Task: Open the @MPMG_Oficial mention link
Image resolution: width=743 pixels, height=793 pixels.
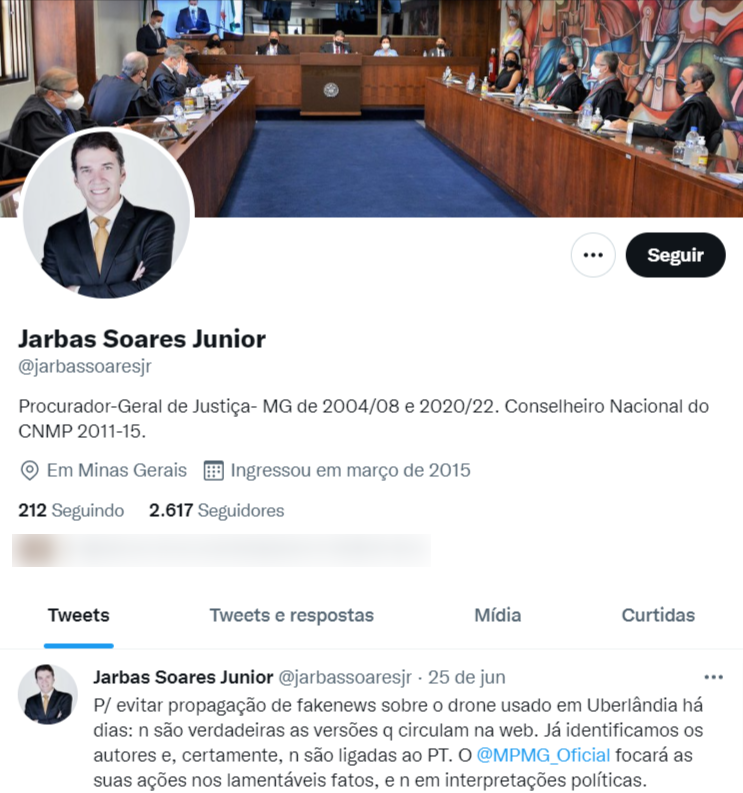Action: (x=543, y=755)
